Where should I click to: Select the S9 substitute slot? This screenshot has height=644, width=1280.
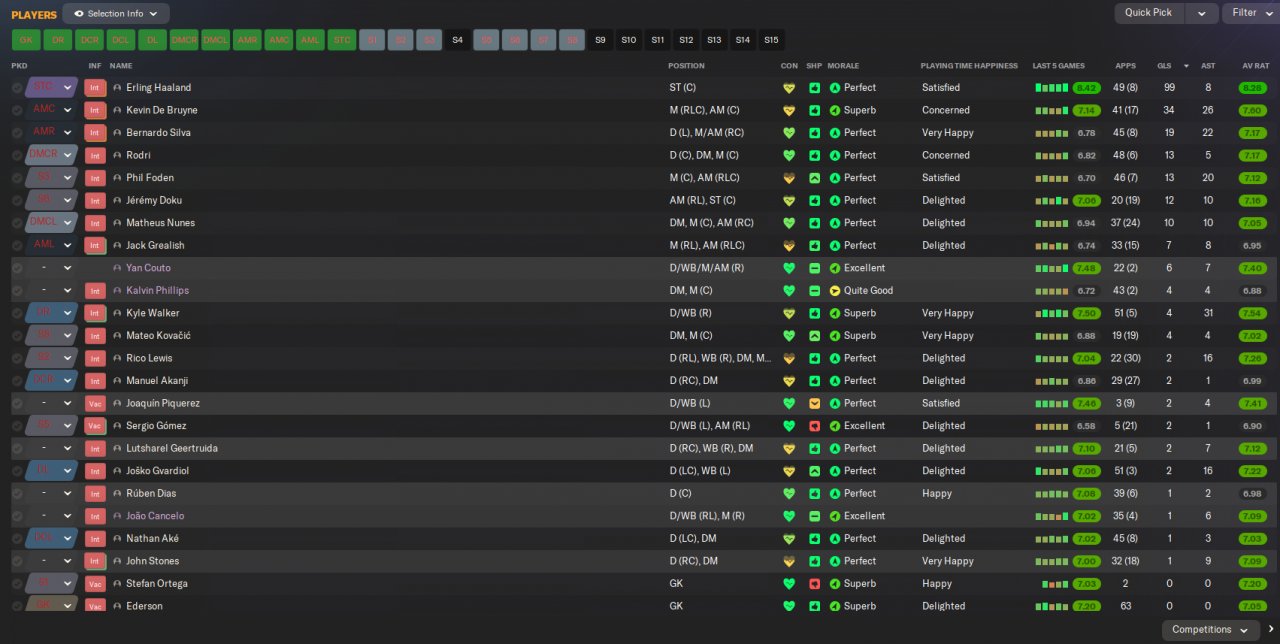(x=600, y=40)
